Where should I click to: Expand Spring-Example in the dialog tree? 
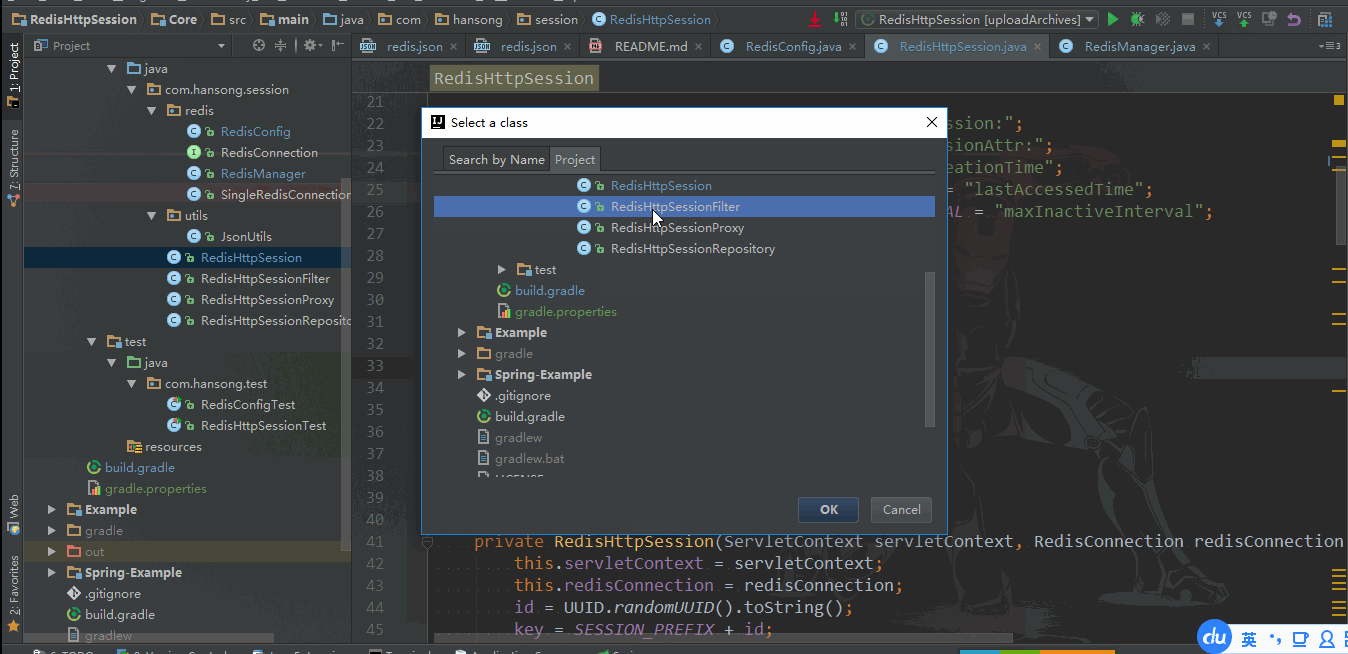click(461, 375)
